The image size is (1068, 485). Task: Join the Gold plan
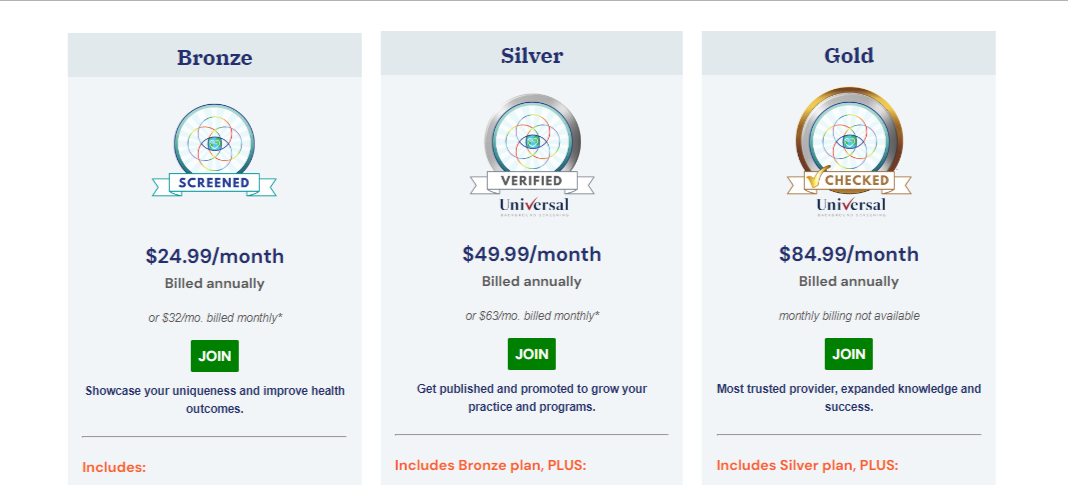pyautogui.click(x=849, y=354)
